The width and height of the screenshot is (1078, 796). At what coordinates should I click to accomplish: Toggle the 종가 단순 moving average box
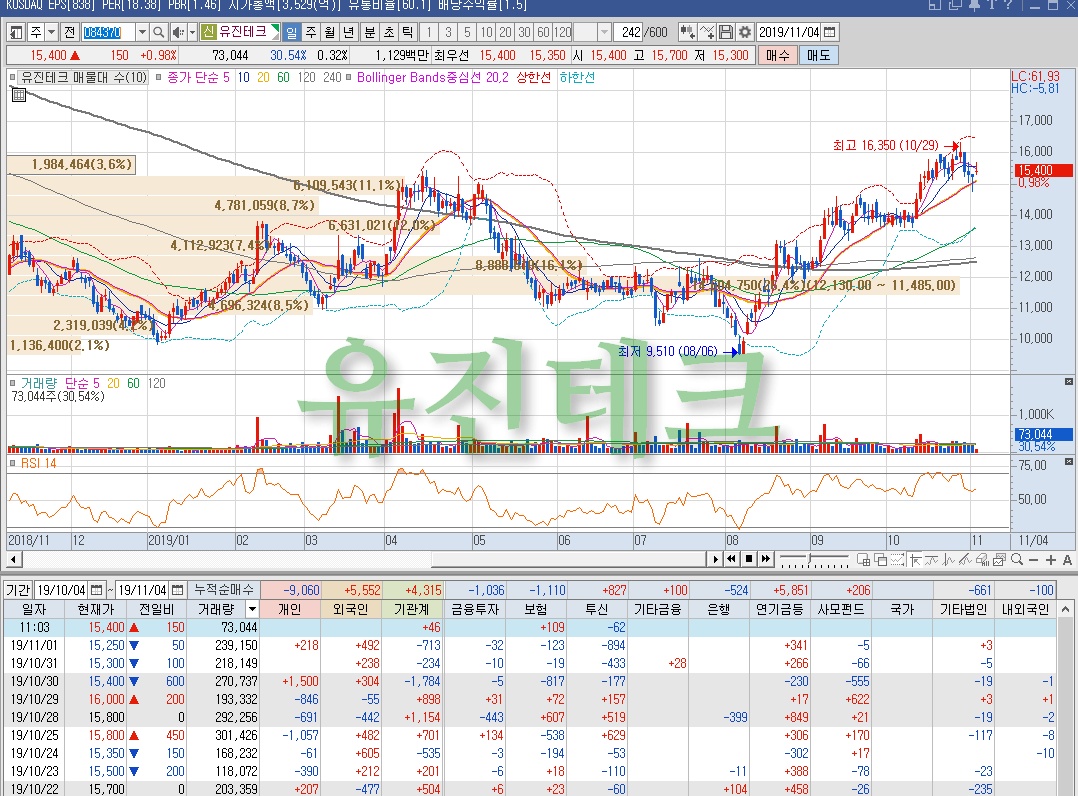click(159, 78)
